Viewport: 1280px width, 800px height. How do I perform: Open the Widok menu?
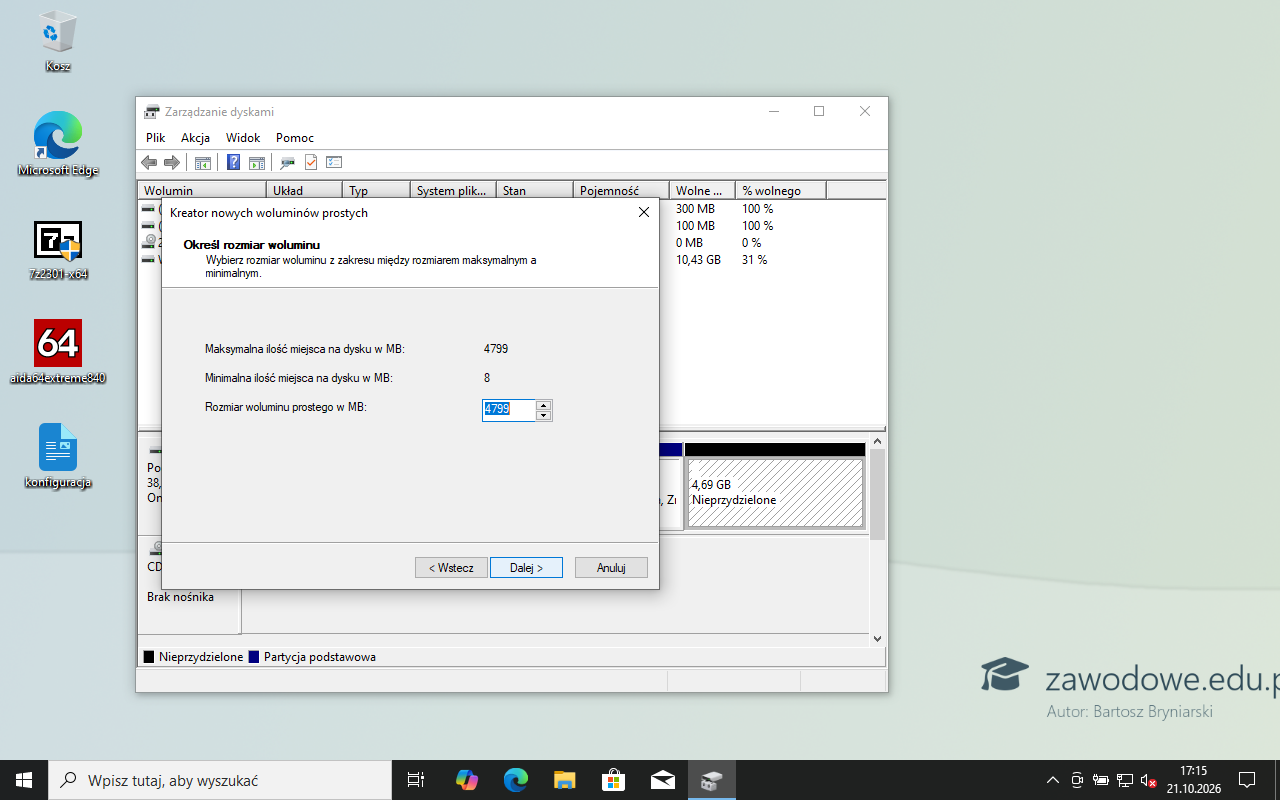(x=243, y=138)
